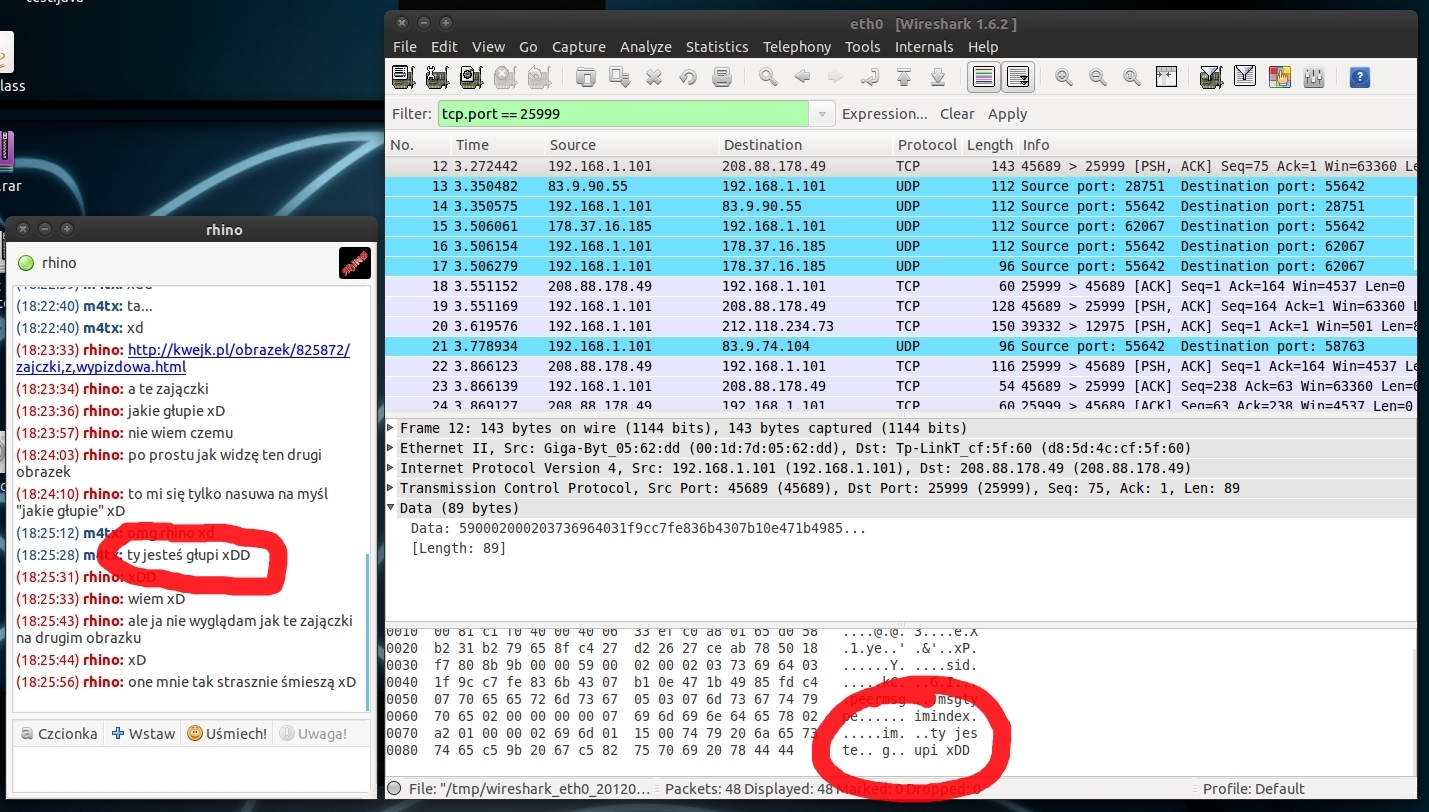Click the green status icon beside rhino
This screenshot has height=812, width=1429.
coord(26,263)
